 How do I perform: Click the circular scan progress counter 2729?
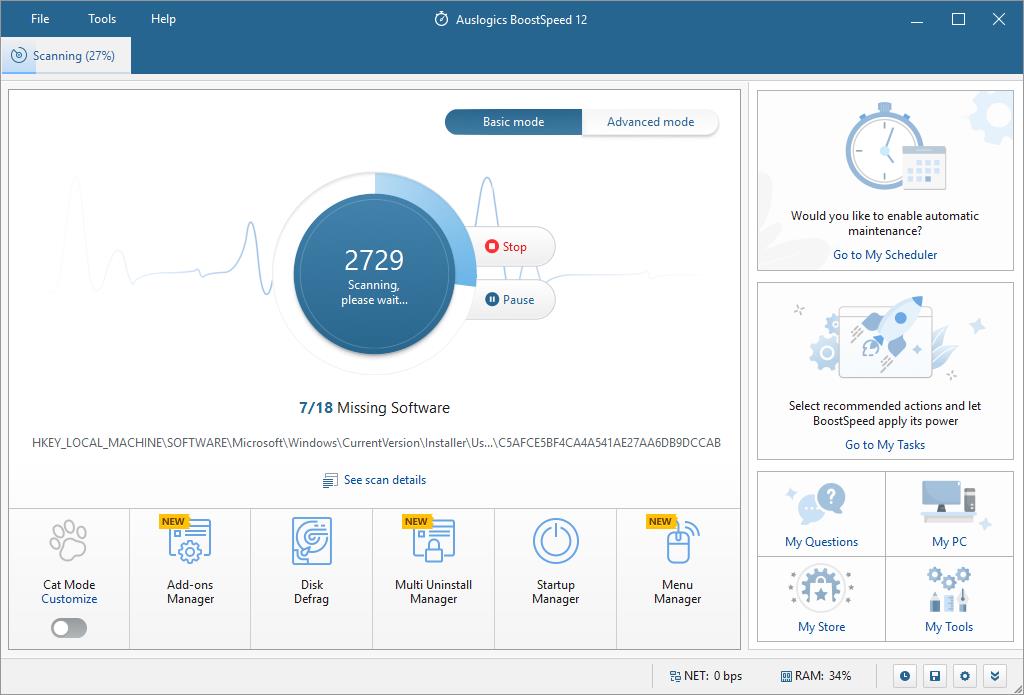click(374, 274)
